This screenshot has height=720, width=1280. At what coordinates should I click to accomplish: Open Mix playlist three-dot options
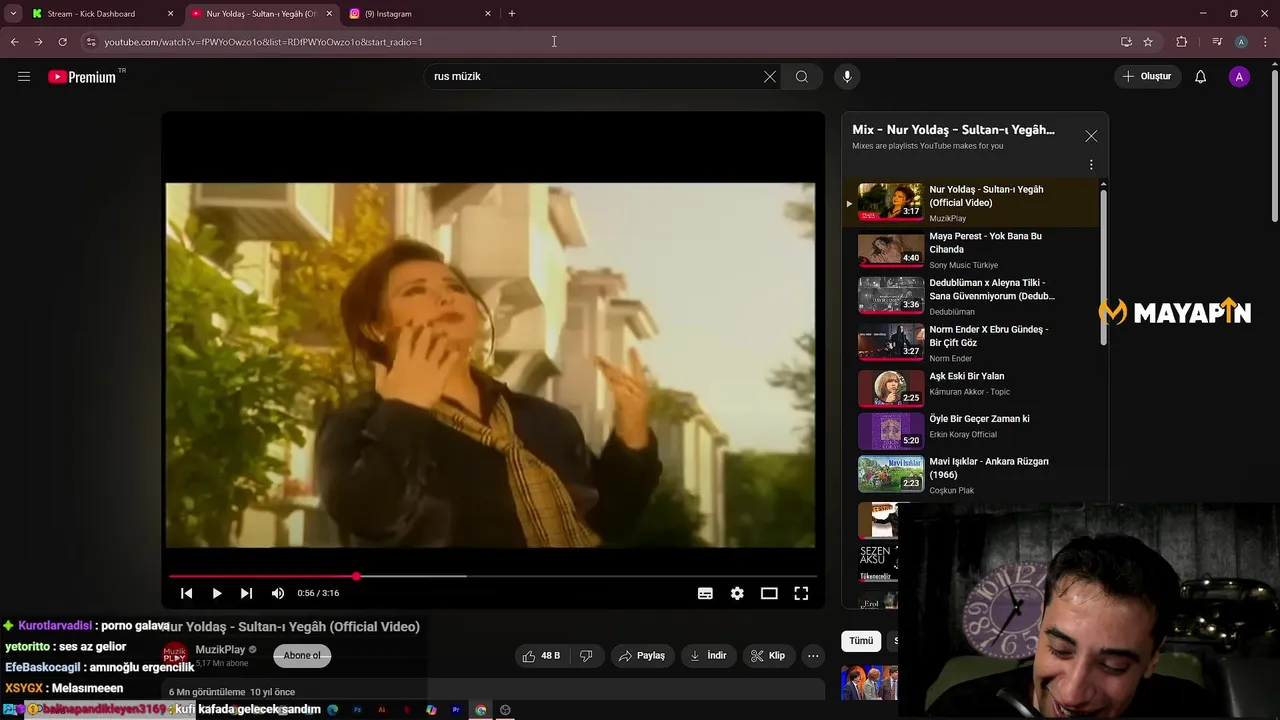click(x=1091, y=165)
